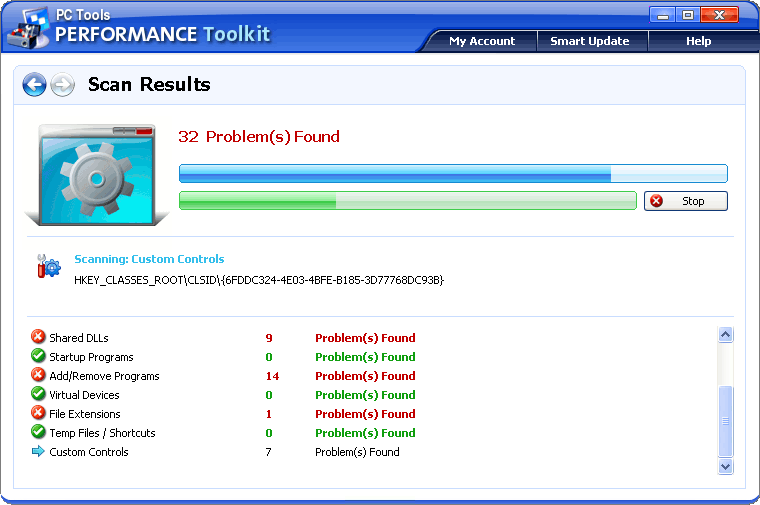This screenshot has height=505, width=760.
Task: Select the Temp Files / Shortcuts row label
Action: click(x=102, y=433)
